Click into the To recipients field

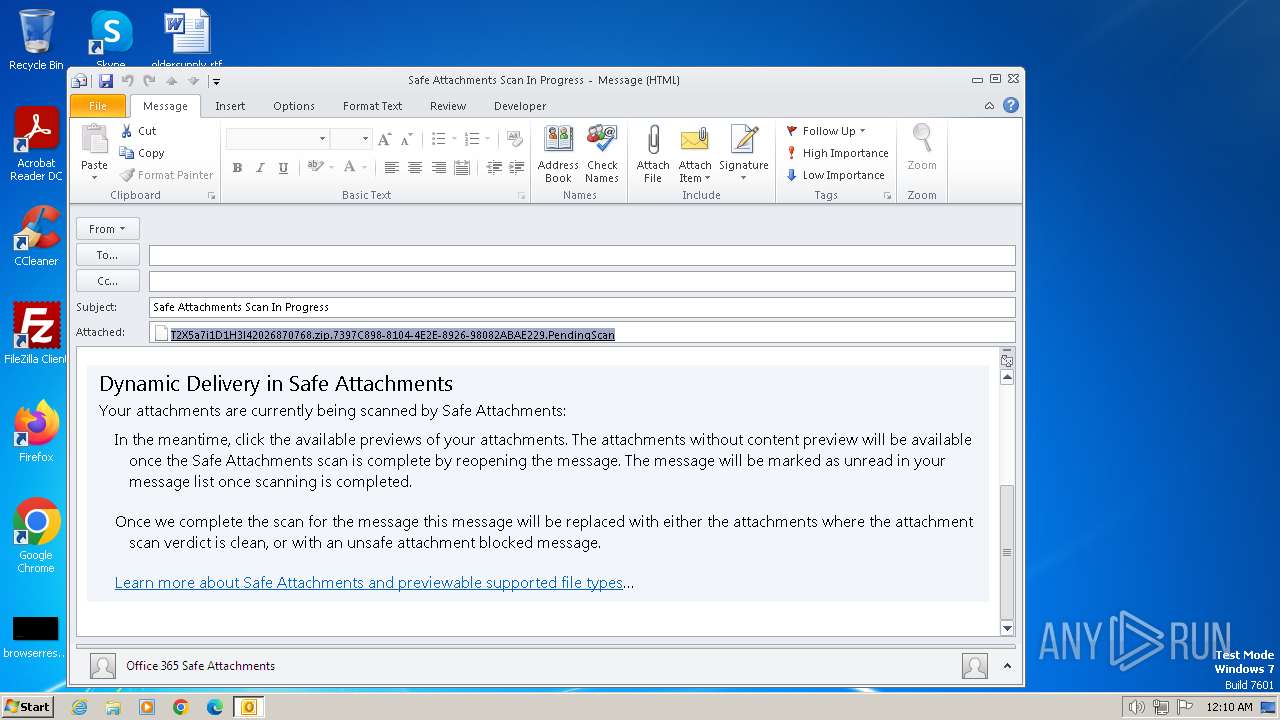[582, 255]
